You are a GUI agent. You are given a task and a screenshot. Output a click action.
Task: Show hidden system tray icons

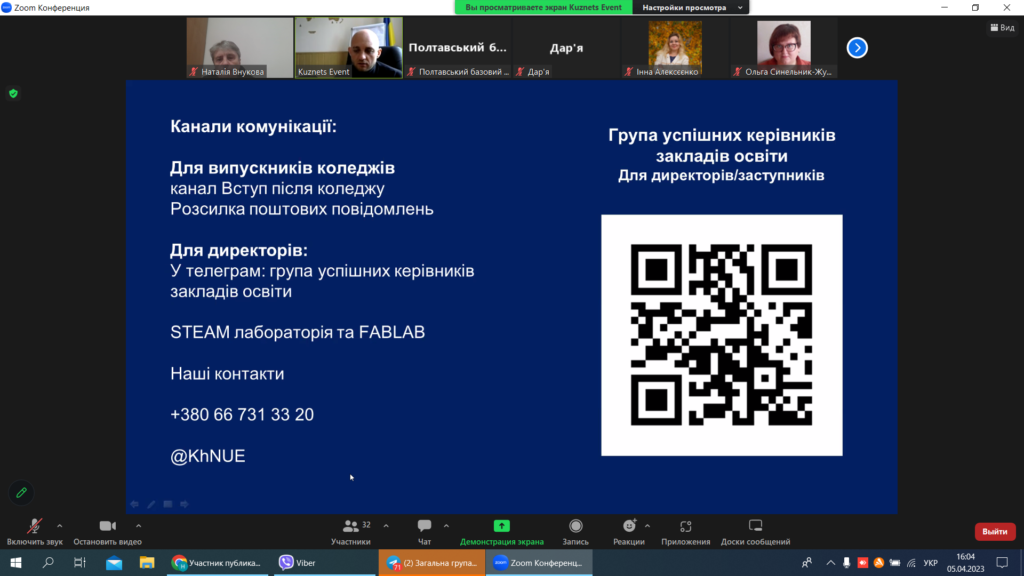tap(830, 562)
